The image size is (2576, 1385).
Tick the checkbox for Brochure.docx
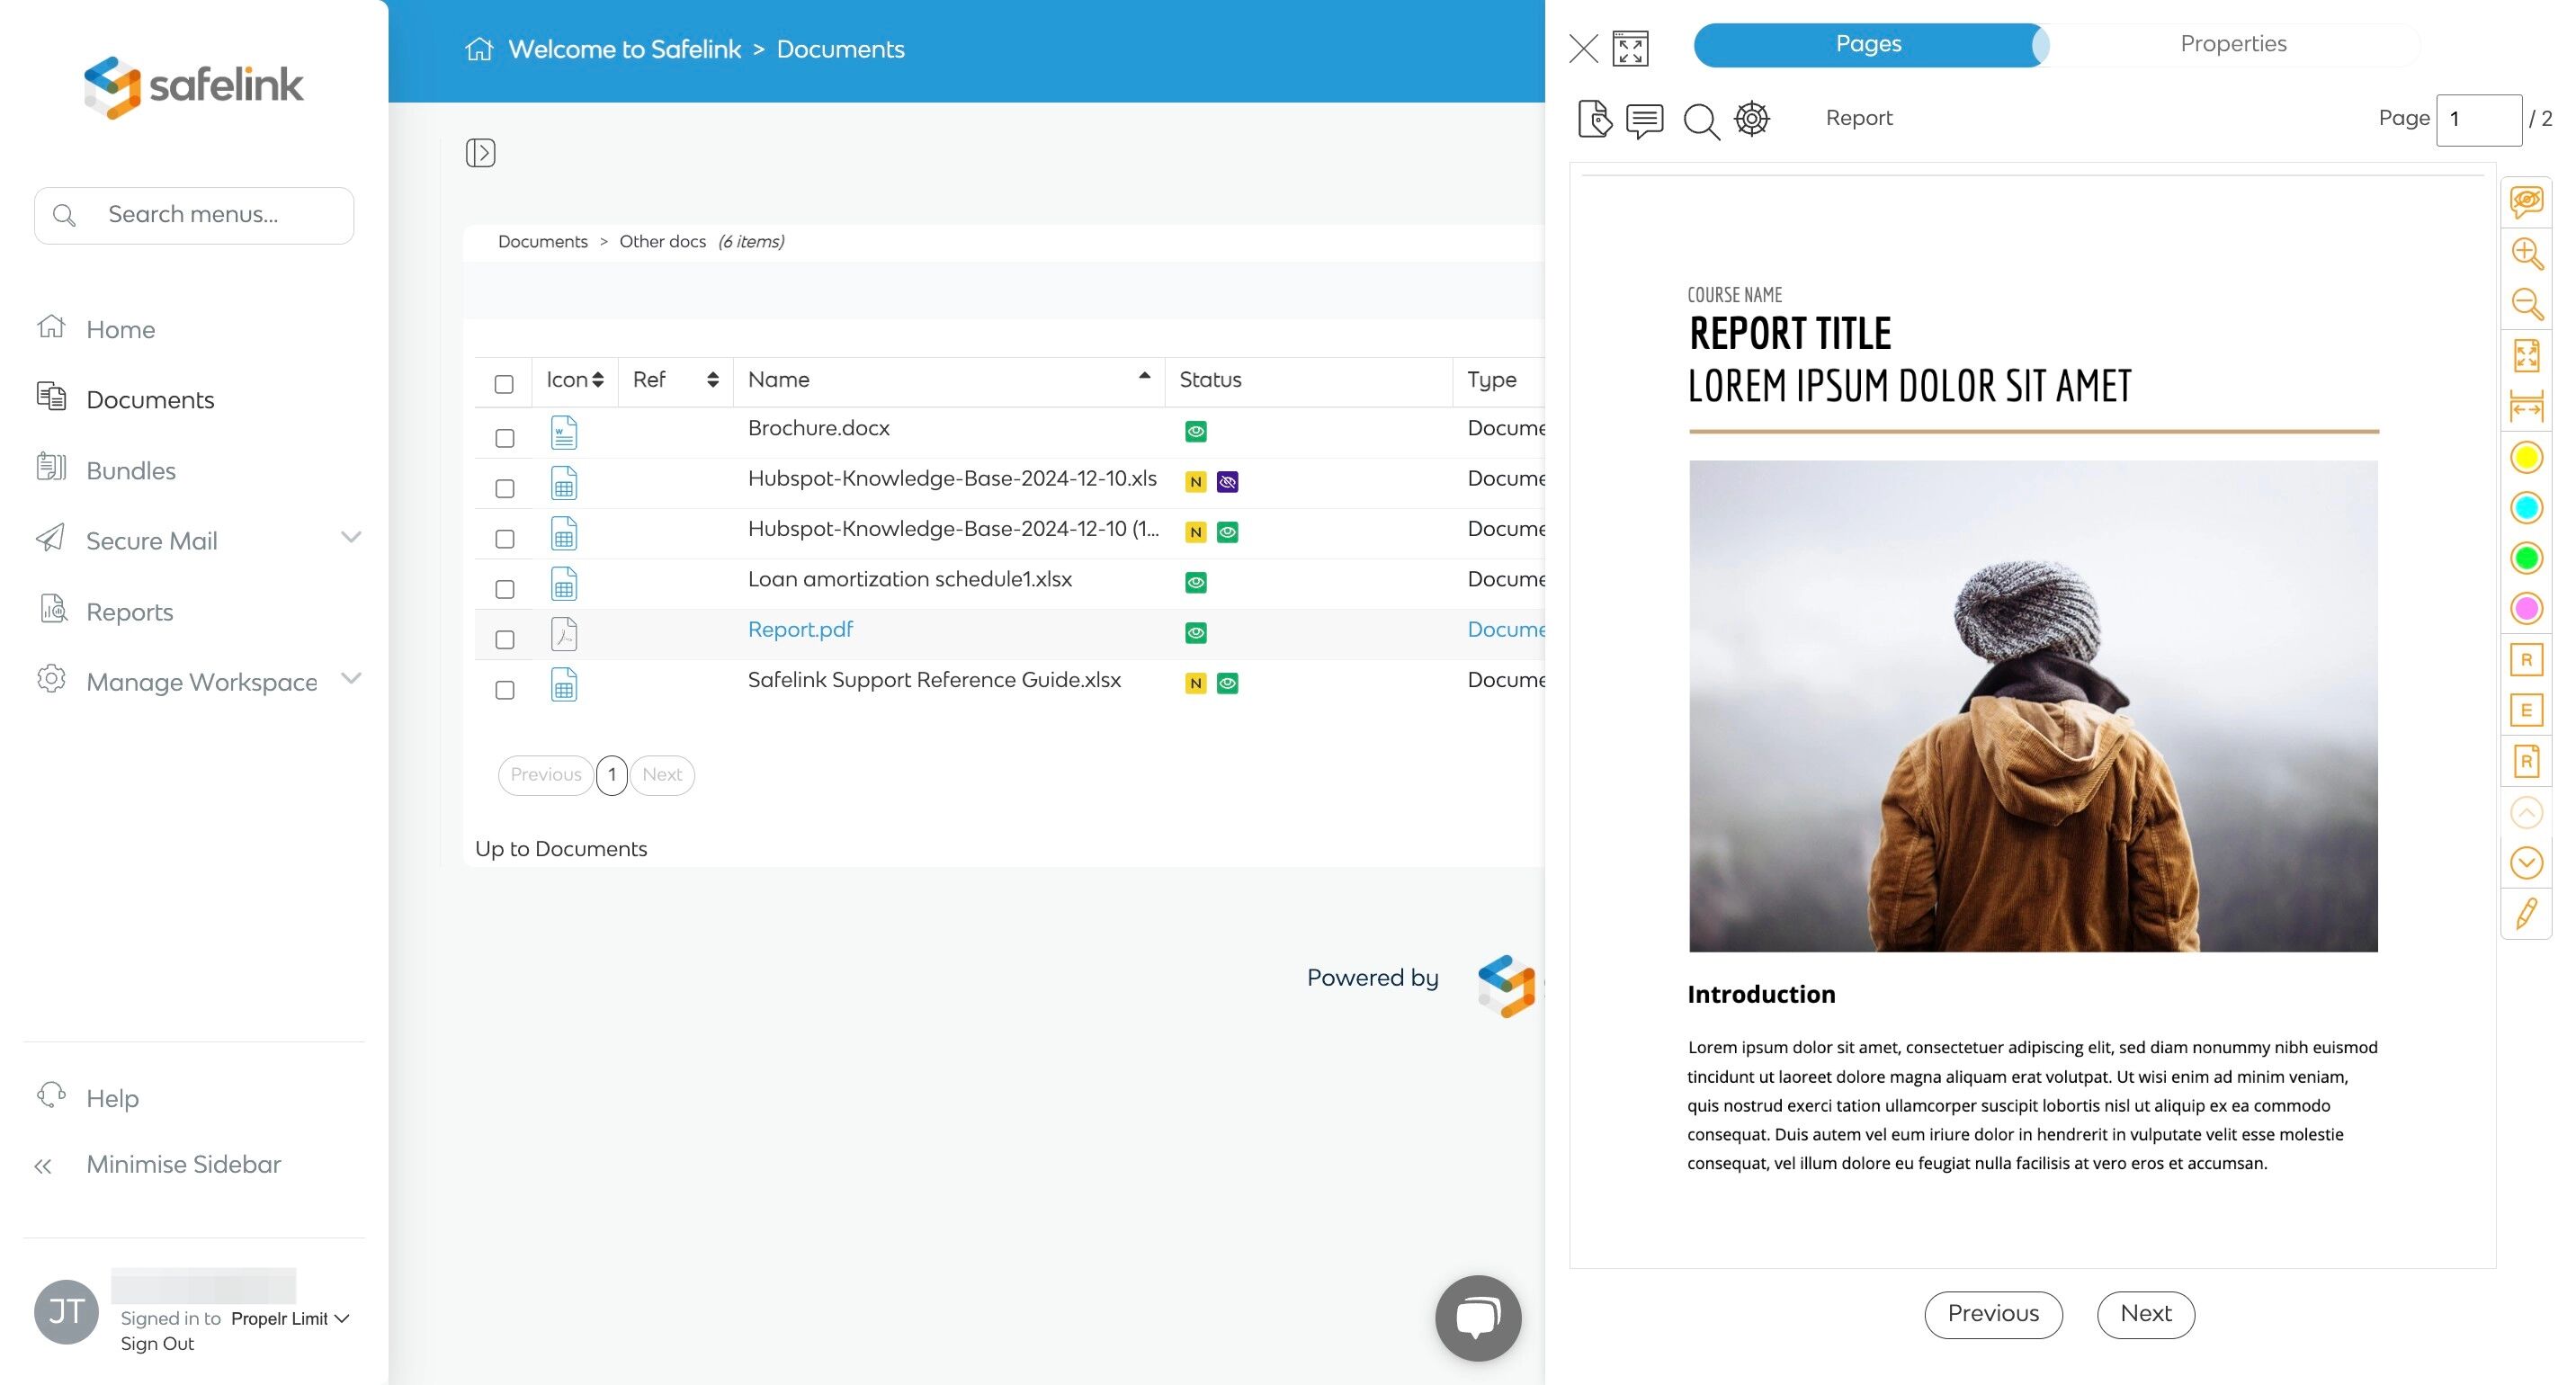coord(505,438)
